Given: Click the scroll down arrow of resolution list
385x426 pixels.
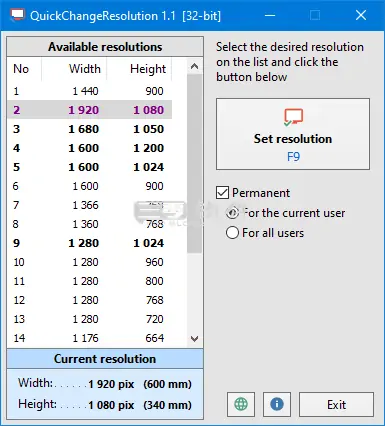Looking at the screenshot, I should pos(194,339).
